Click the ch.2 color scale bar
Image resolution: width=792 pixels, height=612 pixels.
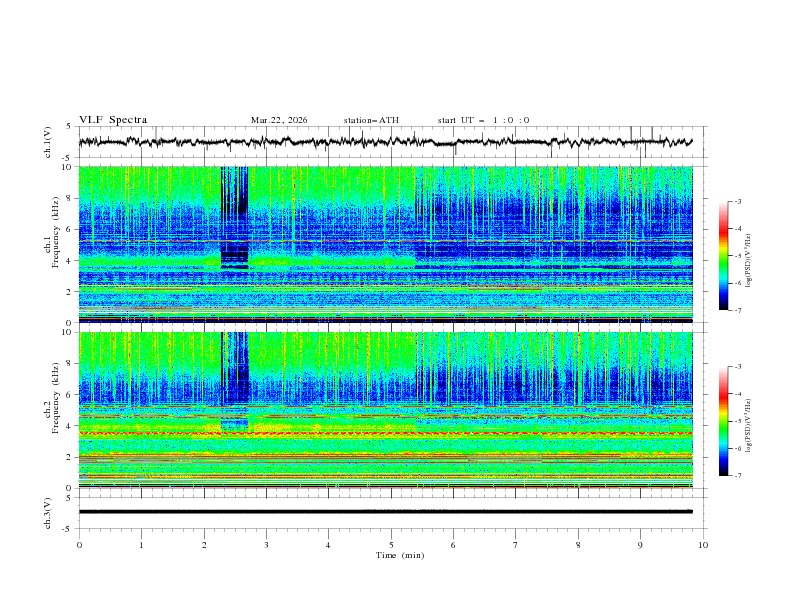724,421
